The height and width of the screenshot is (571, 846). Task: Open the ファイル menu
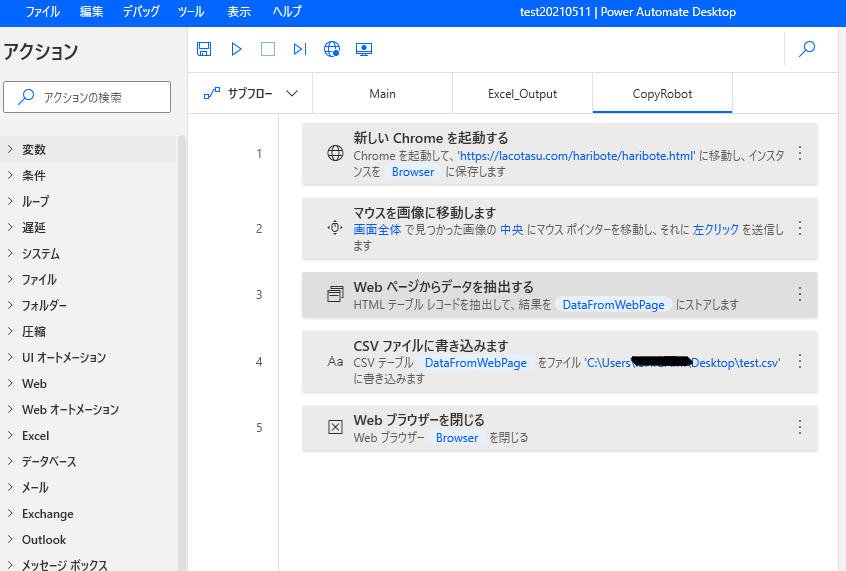(42, 12)
